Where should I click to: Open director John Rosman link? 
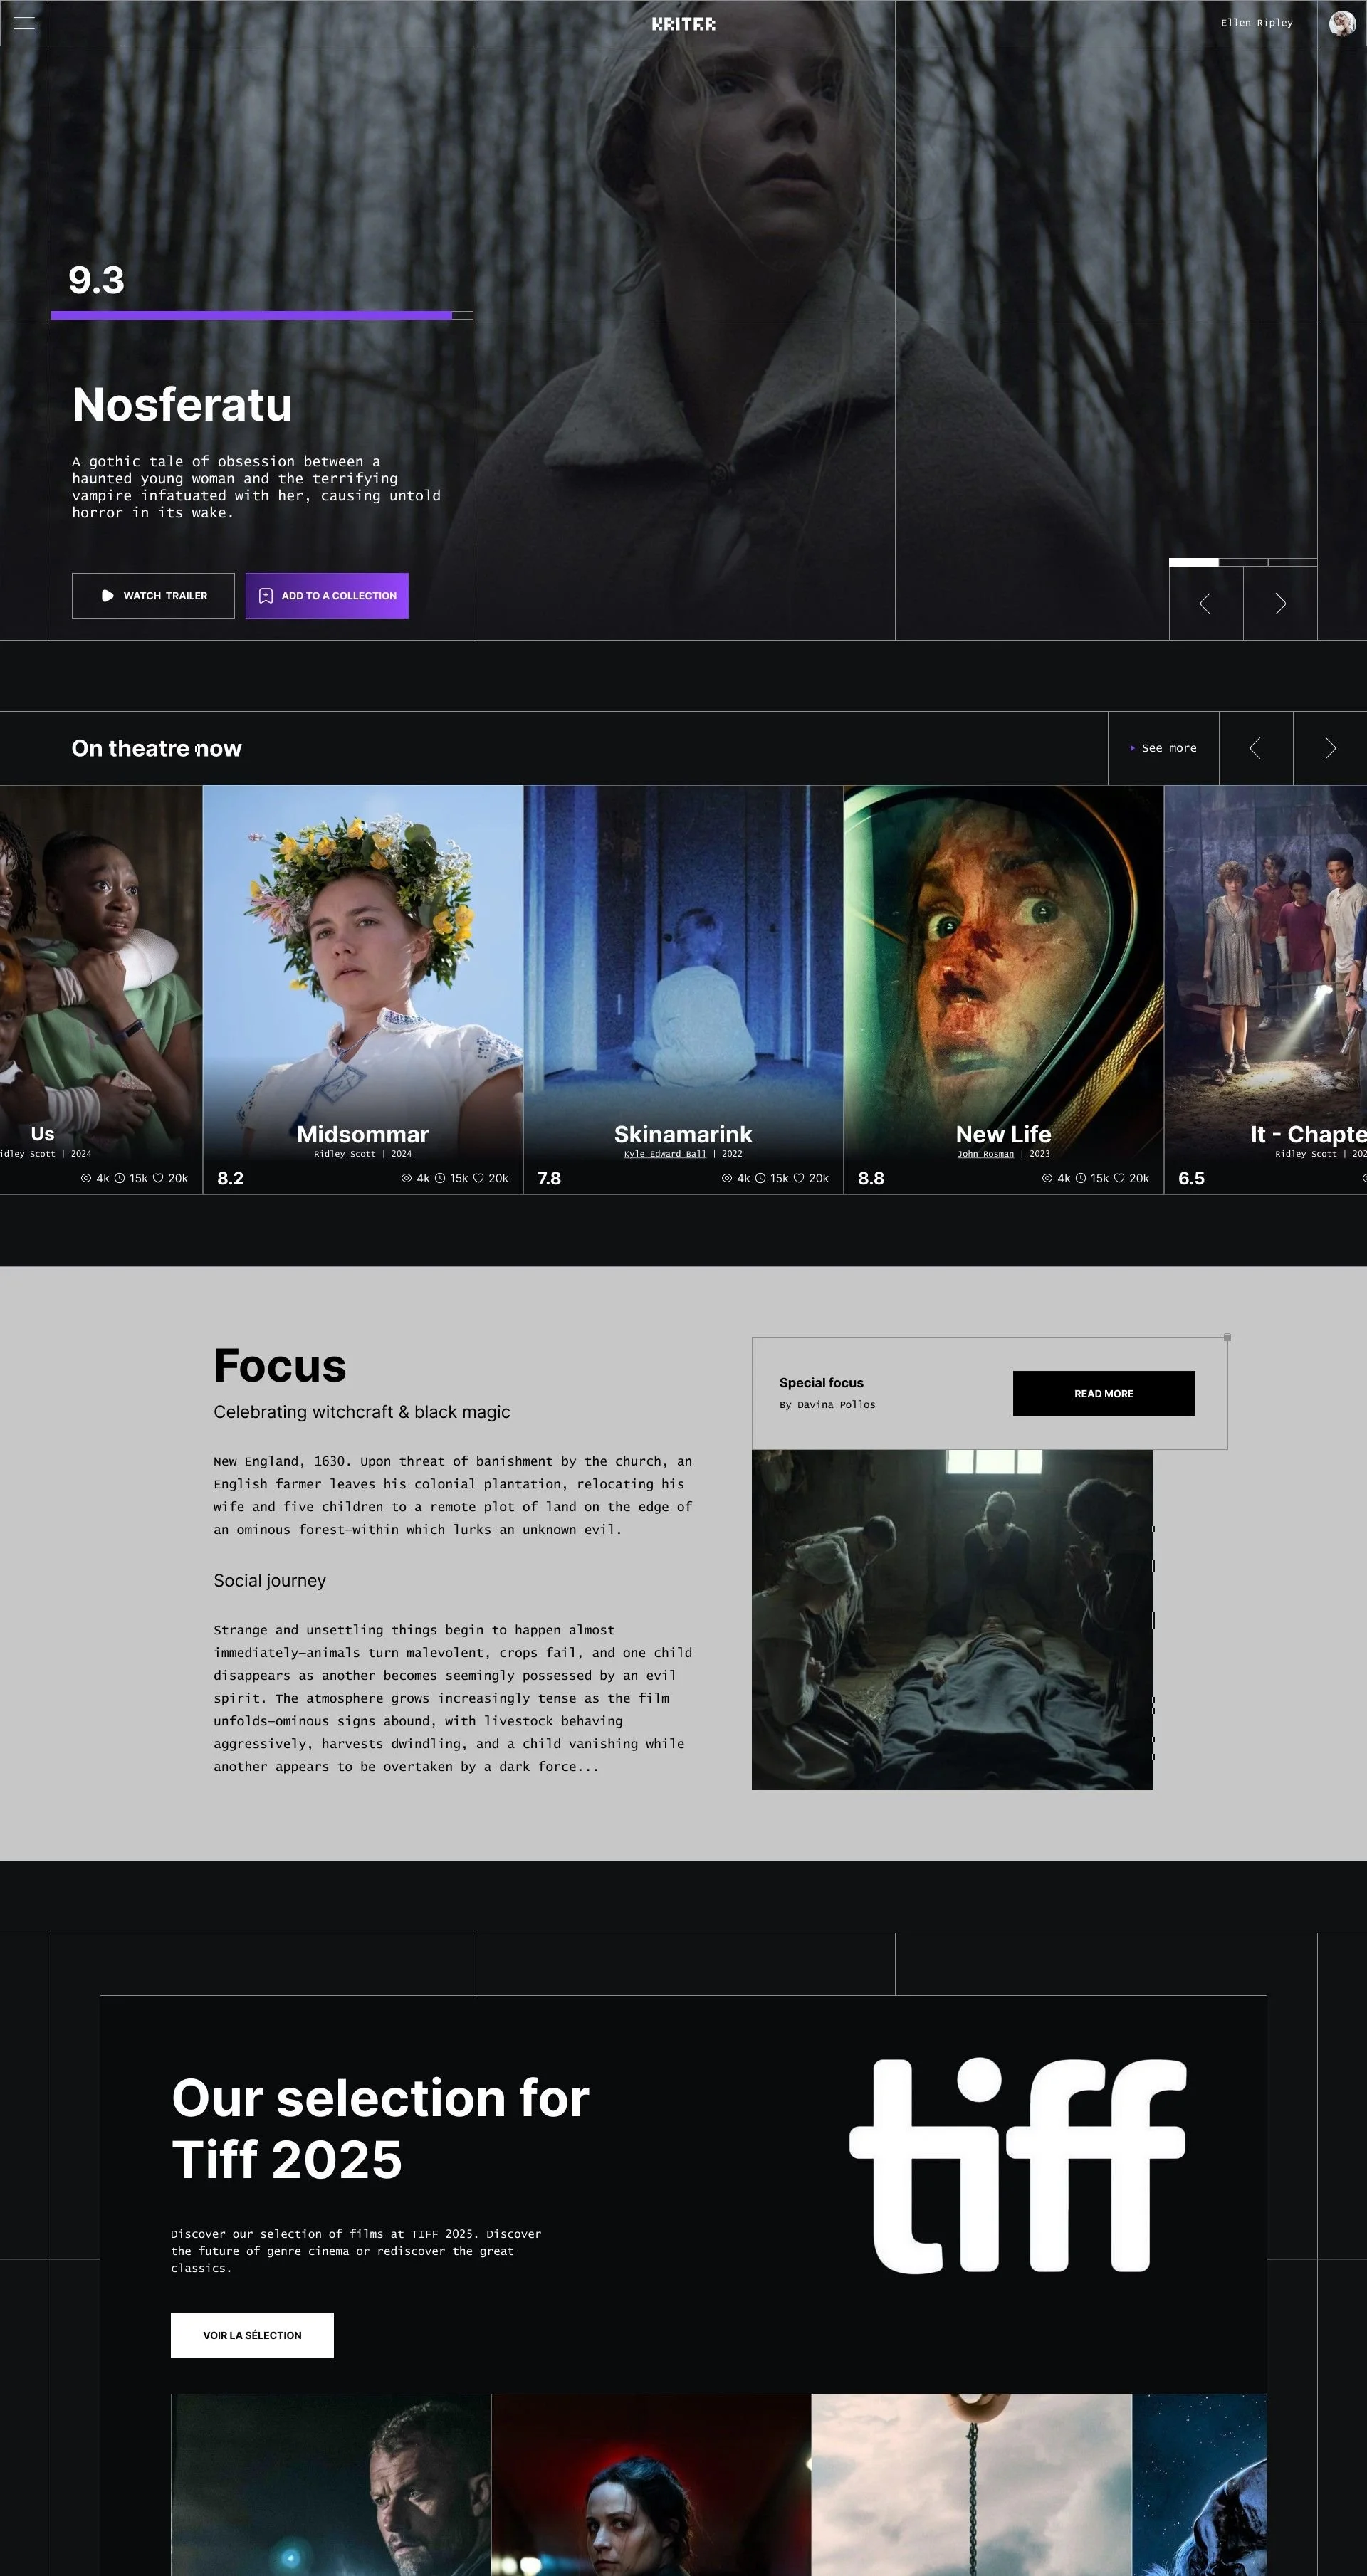coord(985,1154)
